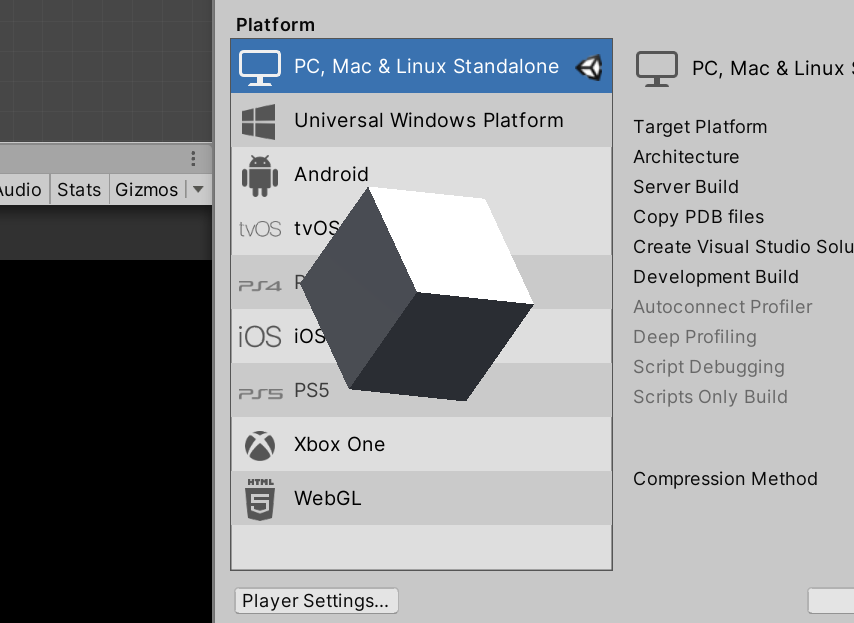
Task: Click the Architecture label
Action: [686, 157]
